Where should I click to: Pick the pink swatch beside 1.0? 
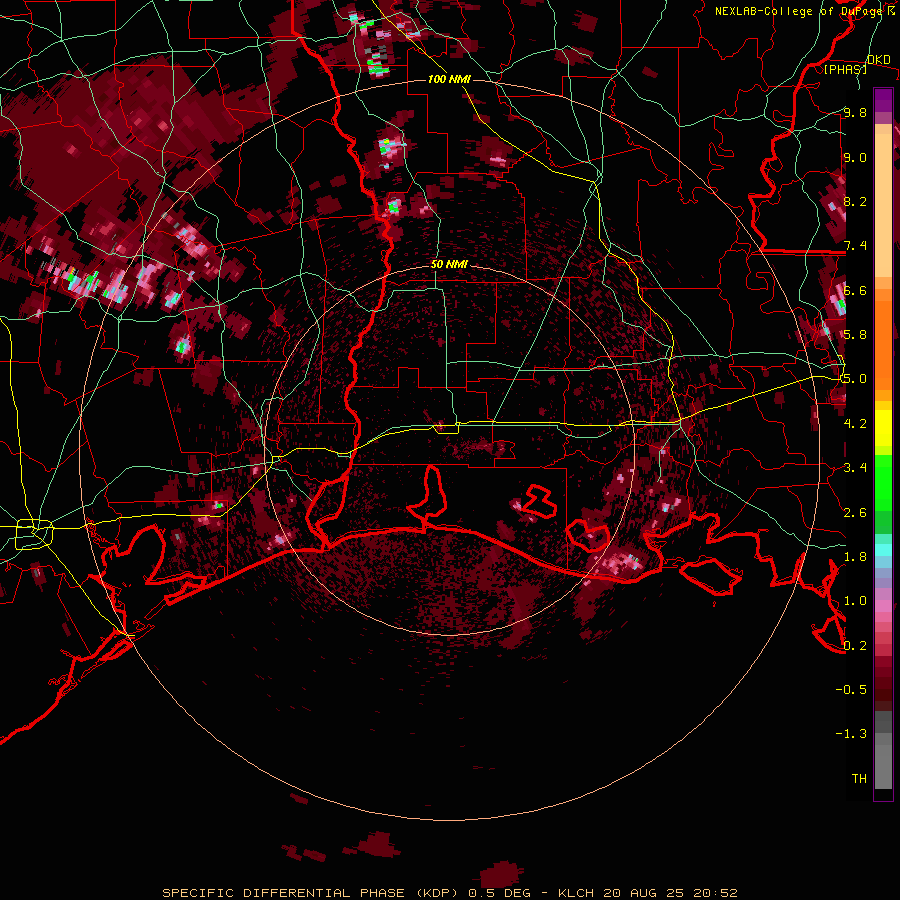pos(883,606)
